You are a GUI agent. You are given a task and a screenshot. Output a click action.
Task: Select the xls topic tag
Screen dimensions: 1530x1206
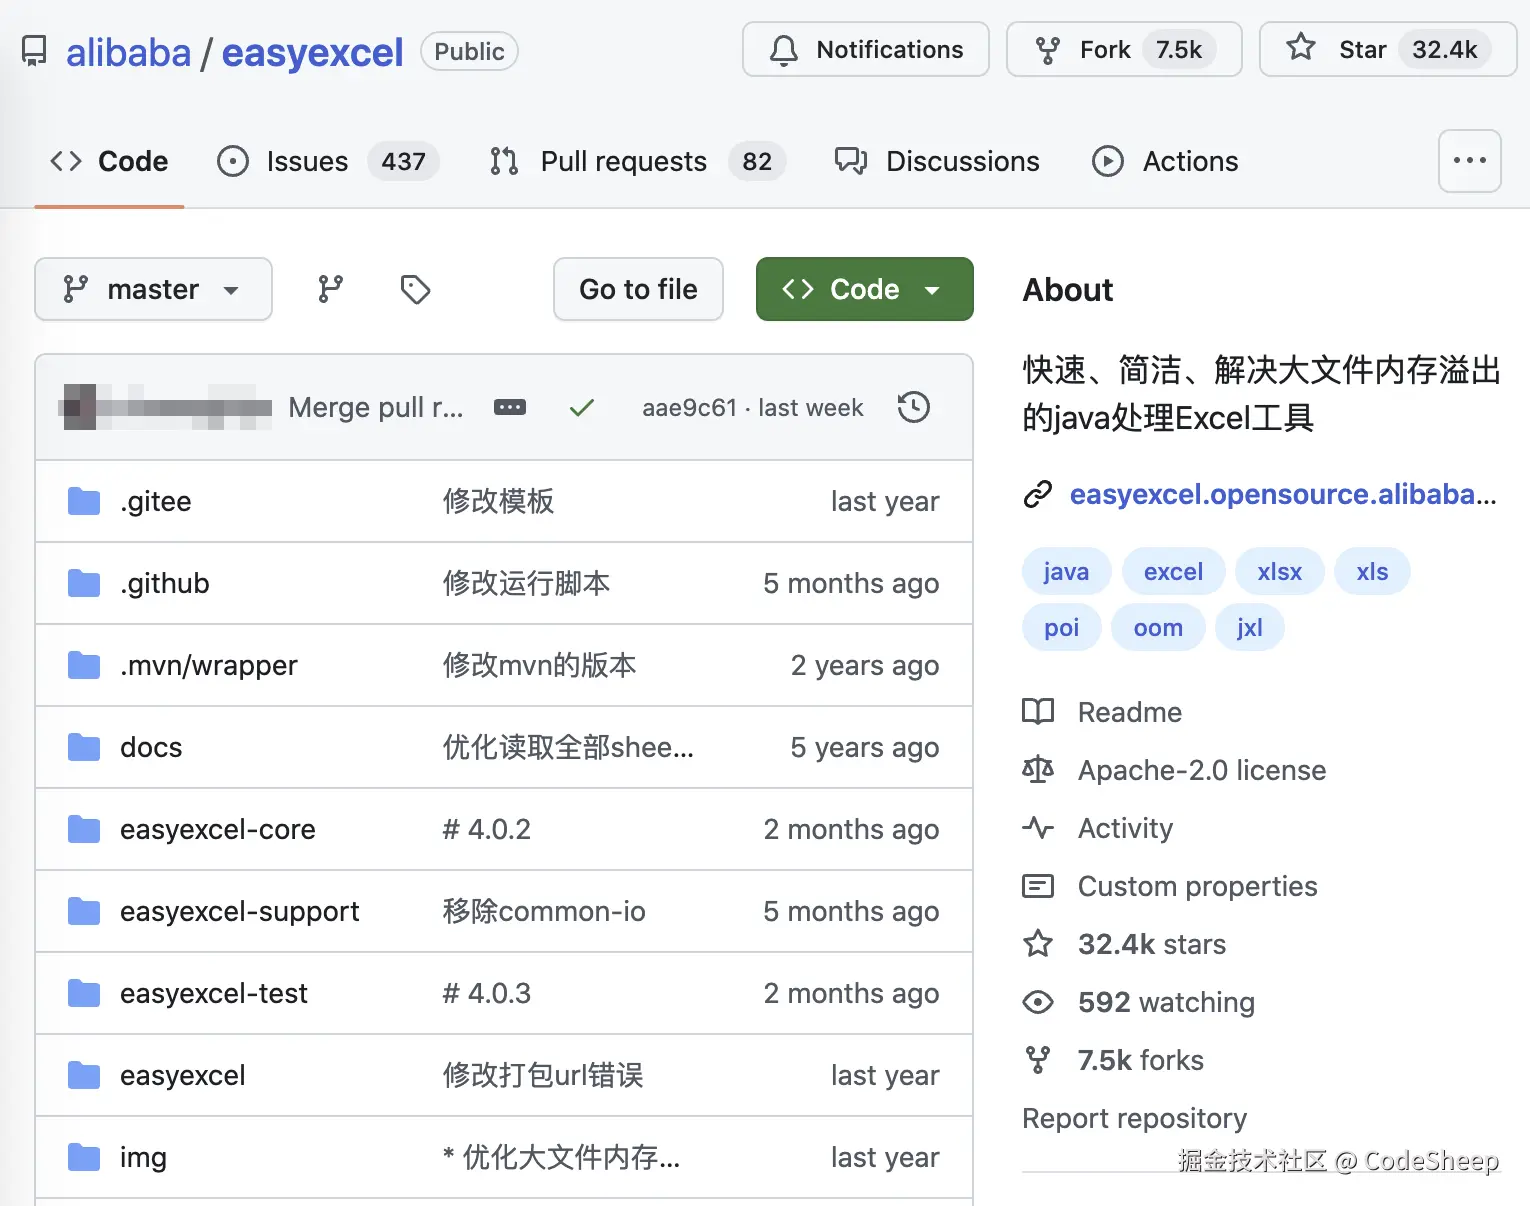click(1372, 571)
